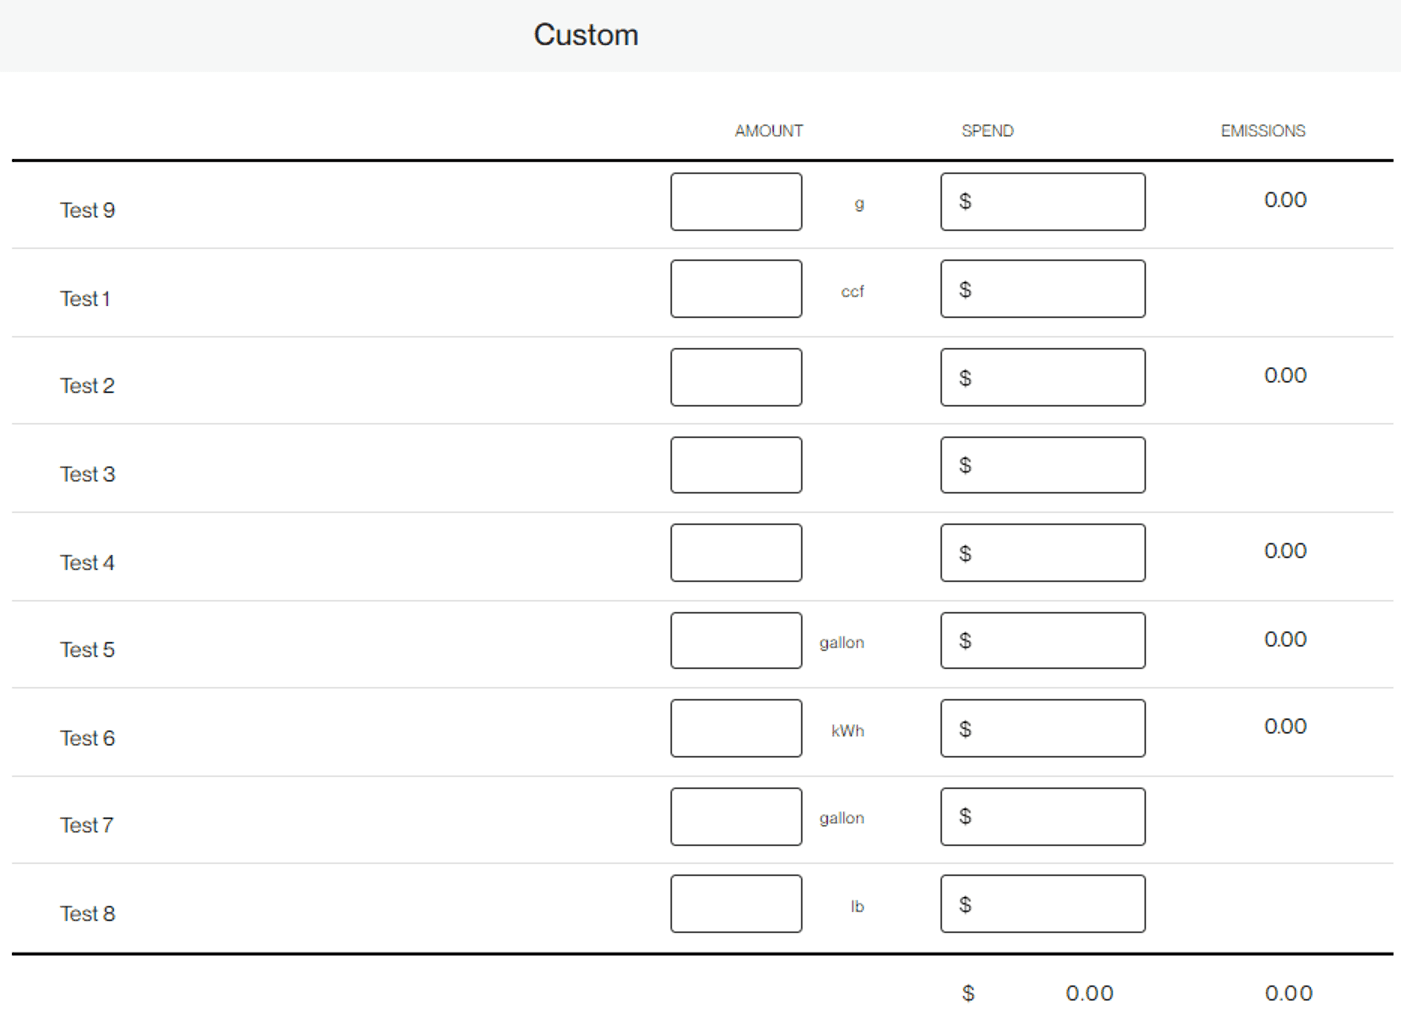
Task: Click the emissions value 0.00 for Test 2
Action: click(1285, 376)
